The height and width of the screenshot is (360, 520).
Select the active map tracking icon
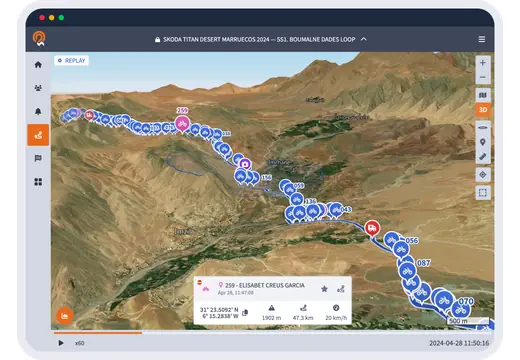(38, 135)
